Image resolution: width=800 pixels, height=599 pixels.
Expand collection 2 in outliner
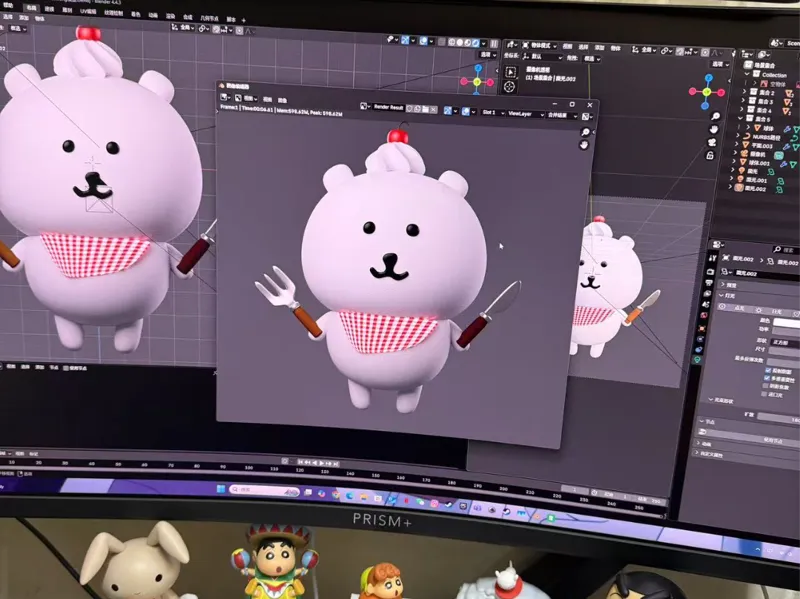point(744,92)
